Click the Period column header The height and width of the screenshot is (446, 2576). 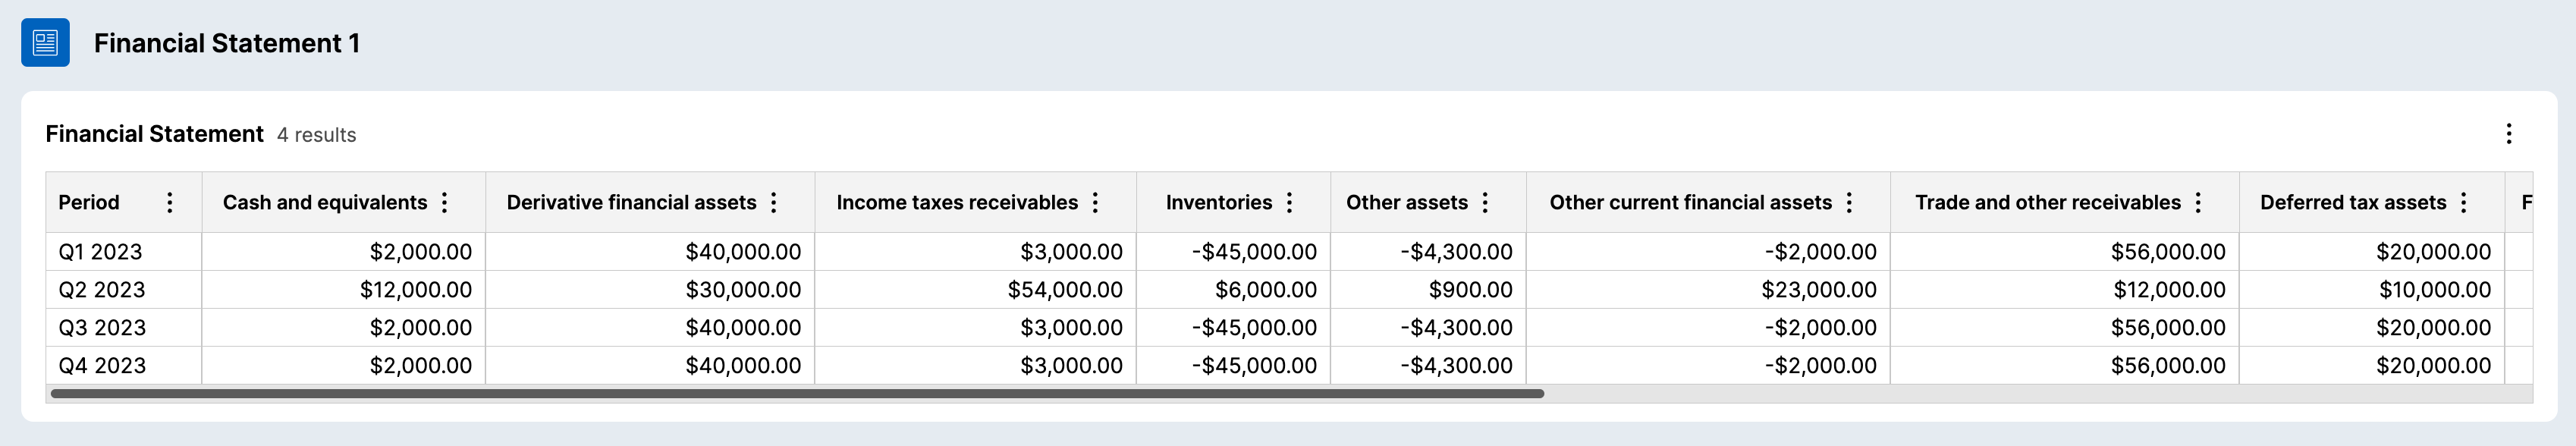coord(89,203)
